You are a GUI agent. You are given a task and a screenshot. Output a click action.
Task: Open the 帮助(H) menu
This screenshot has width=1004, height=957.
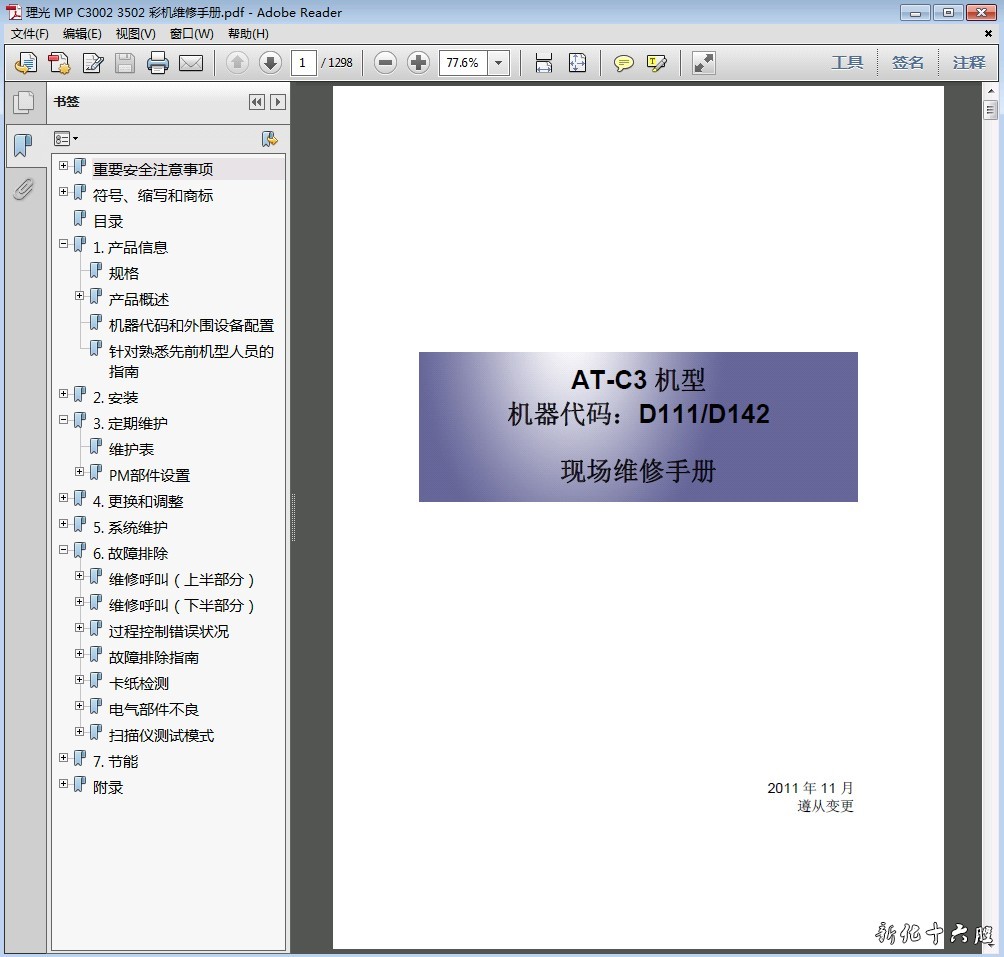point(248,34)
